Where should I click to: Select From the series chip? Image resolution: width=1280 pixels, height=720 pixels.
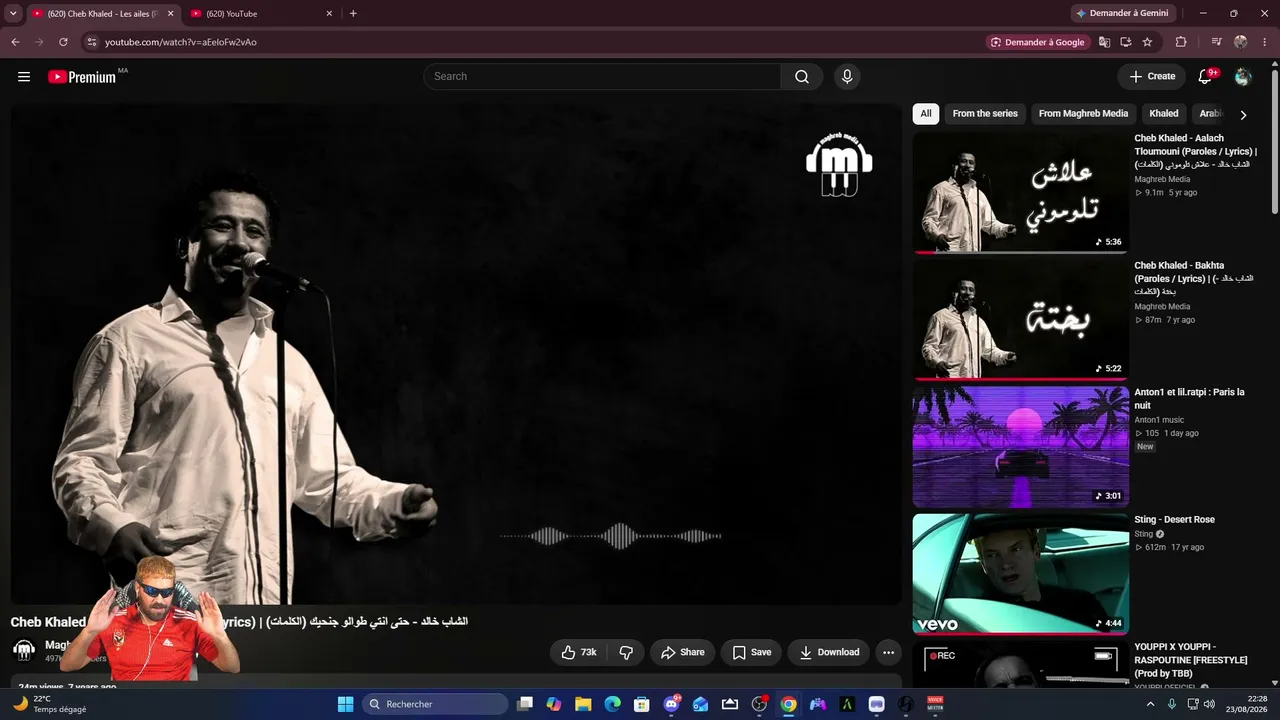[x=985, y=114]
